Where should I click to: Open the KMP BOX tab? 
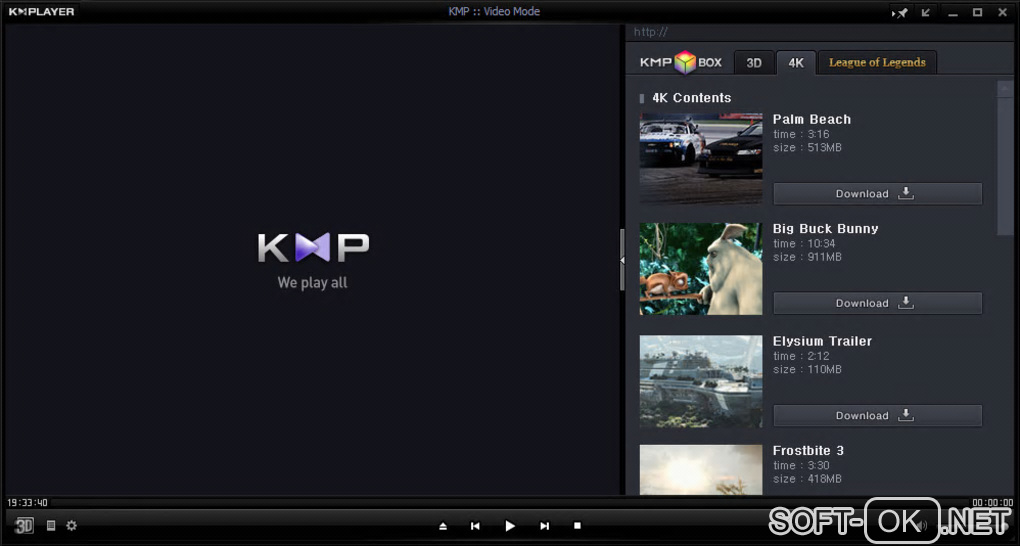tap(680, 62)
